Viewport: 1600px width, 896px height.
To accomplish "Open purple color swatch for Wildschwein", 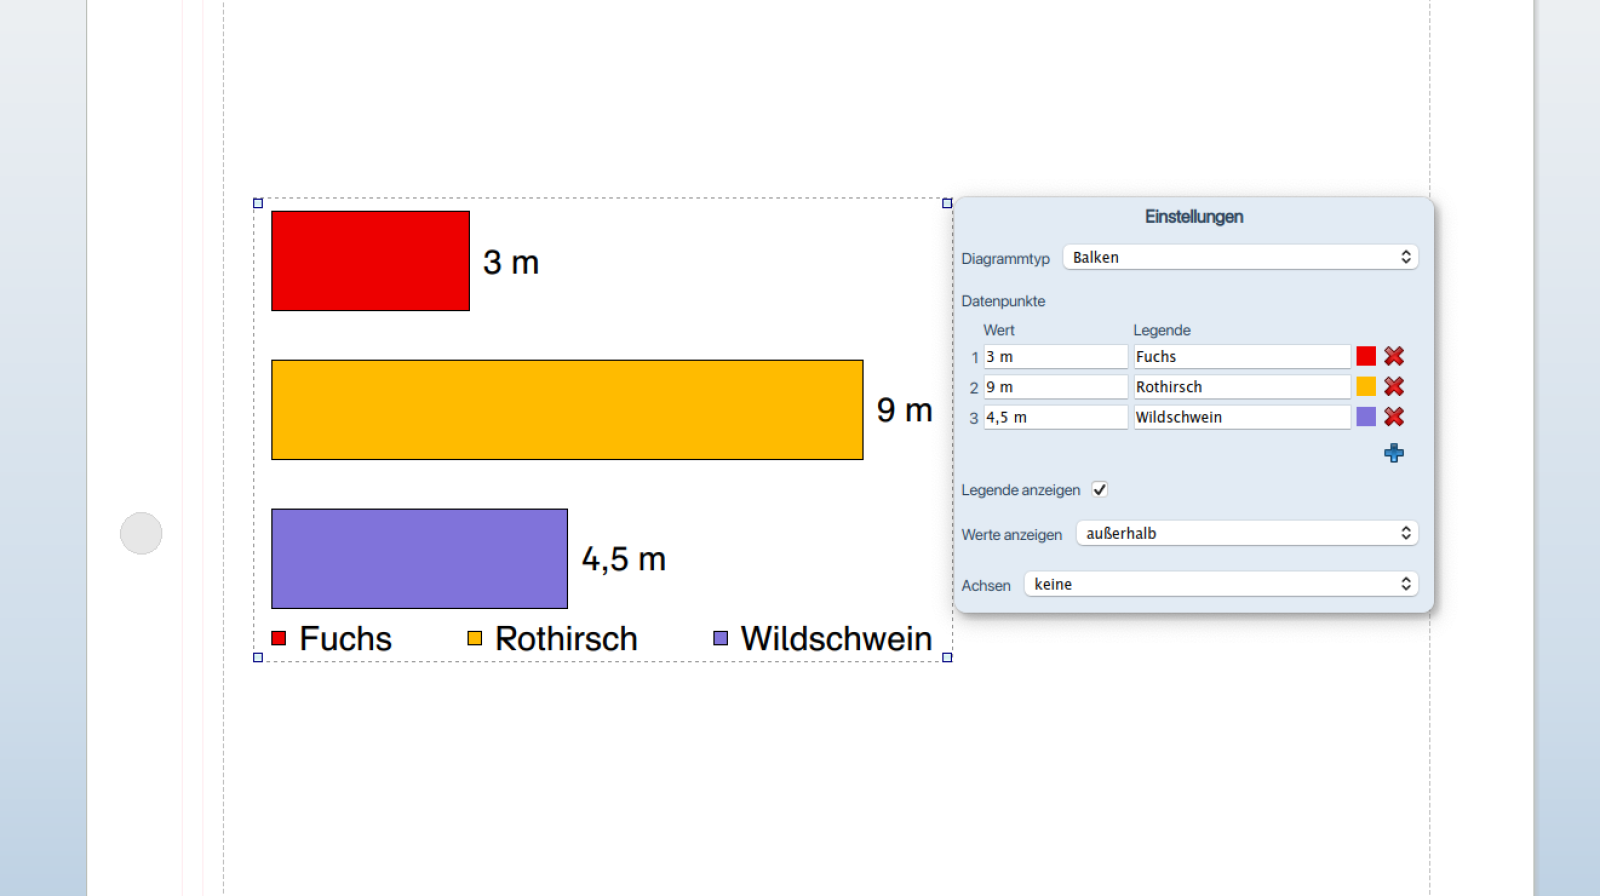I will point(1366,417).
